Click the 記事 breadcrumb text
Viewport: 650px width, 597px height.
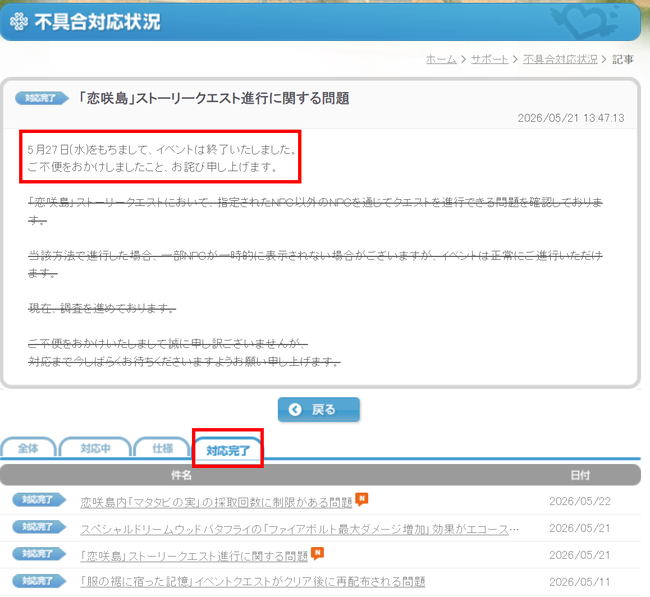(x=623, y=60)
